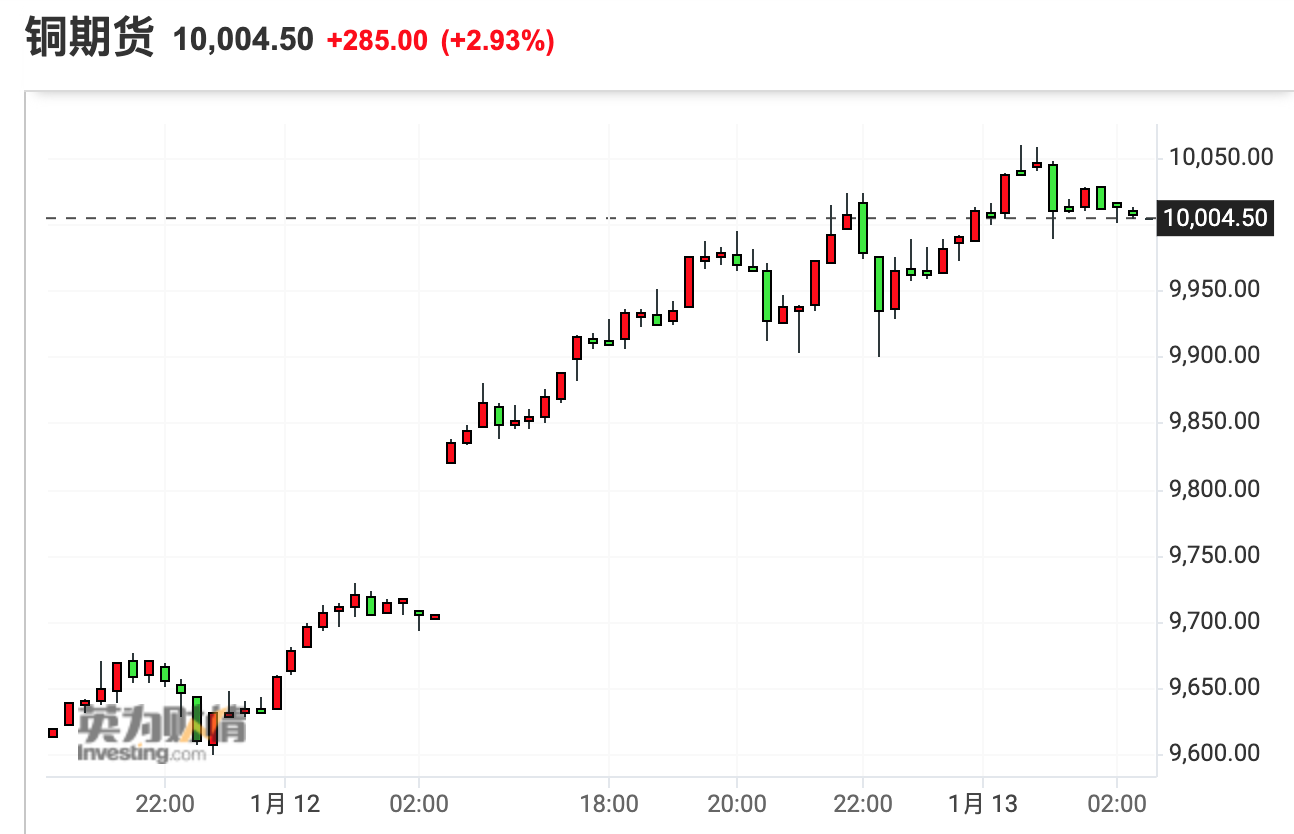Click the 9,850.00 price axis label
Screen dimensions: 1294x834
pos(1215,422)
